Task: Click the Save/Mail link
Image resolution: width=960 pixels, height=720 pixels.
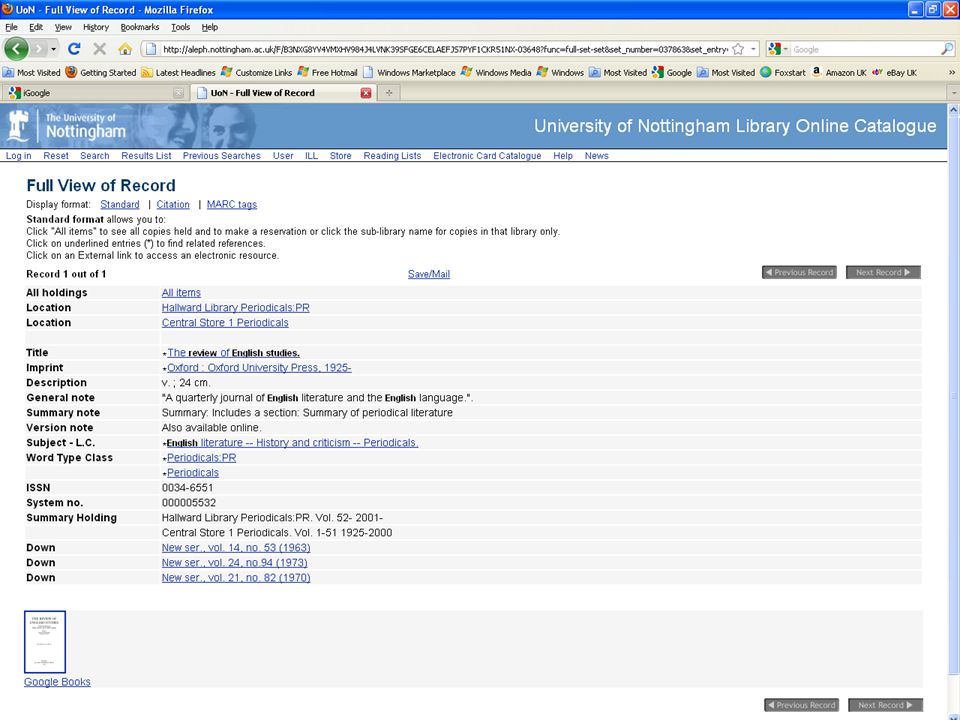Action: (x=429, y=274)
